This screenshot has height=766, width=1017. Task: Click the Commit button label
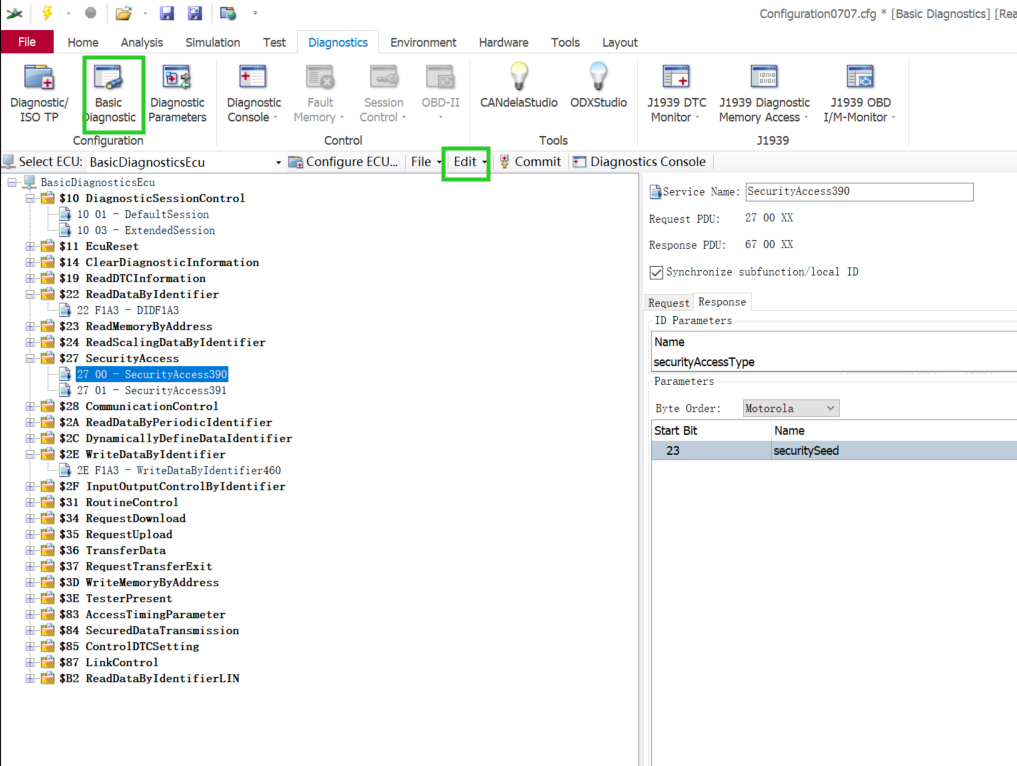point(538,162)
